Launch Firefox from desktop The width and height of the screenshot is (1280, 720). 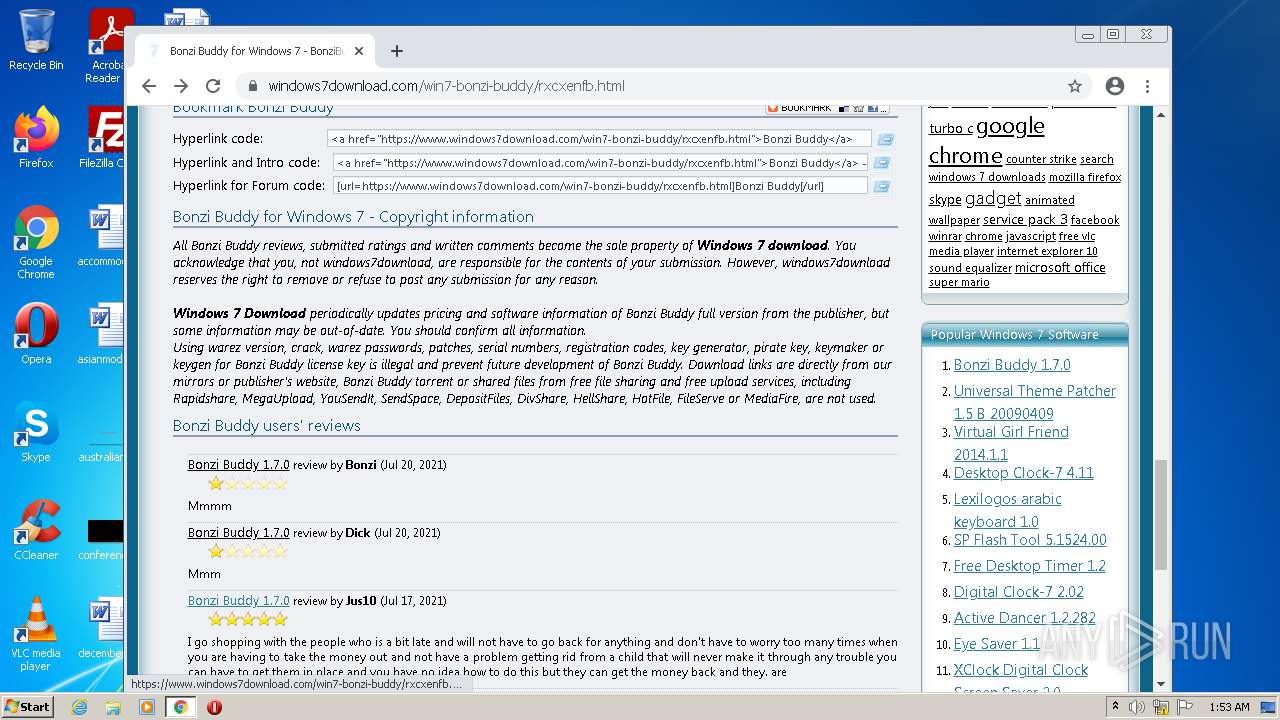36,138
